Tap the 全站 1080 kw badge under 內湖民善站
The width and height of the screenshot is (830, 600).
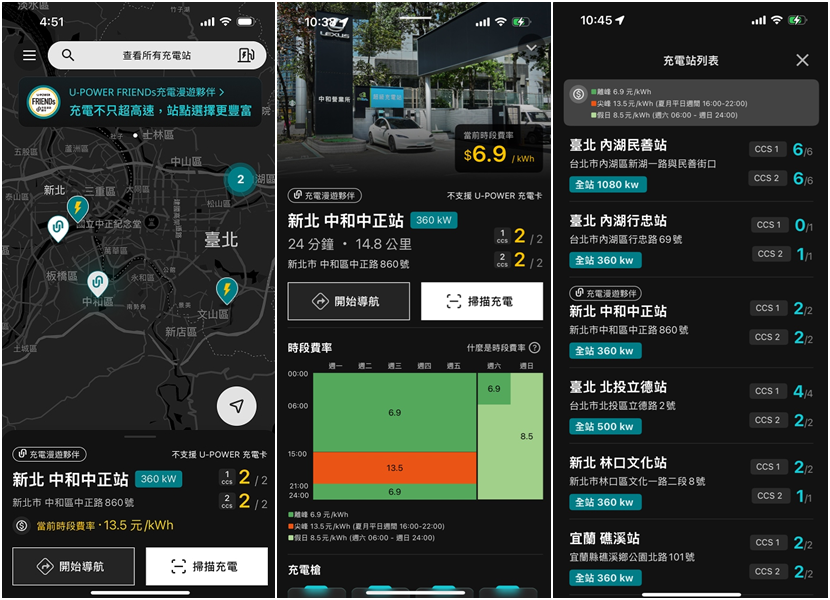606,183
